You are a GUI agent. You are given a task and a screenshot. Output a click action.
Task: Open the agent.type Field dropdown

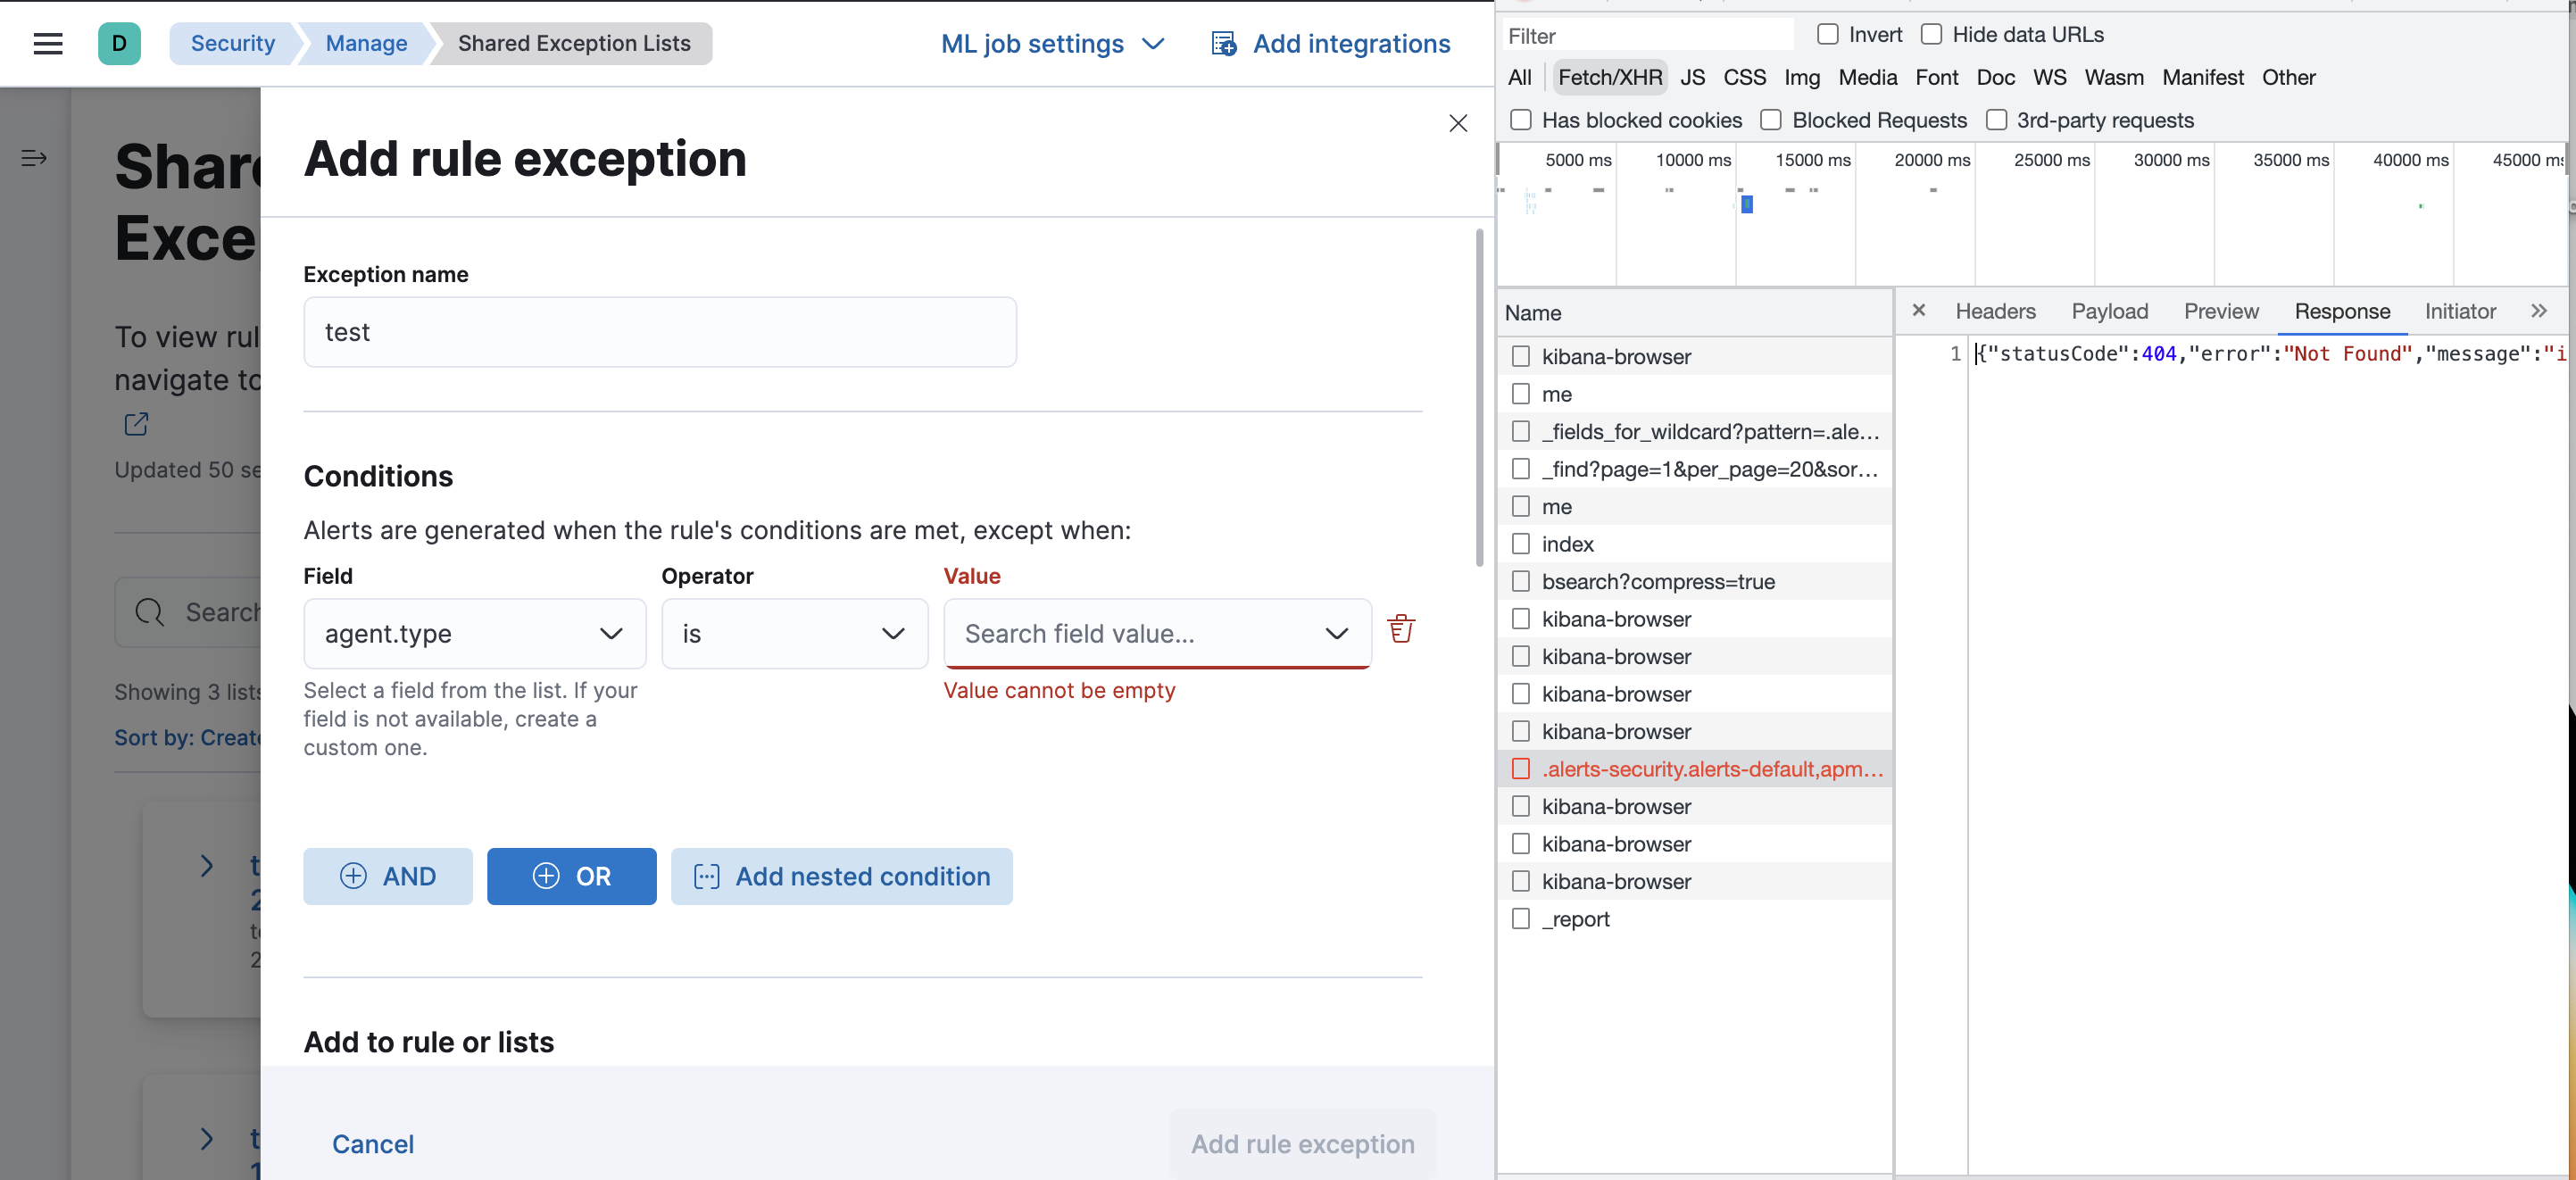[474, 633]
